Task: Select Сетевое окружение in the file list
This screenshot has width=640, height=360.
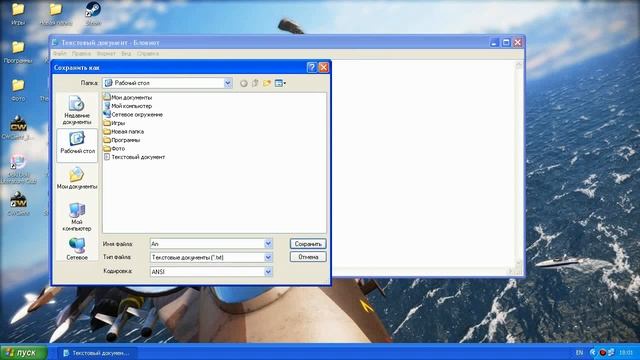Action: click(x=133, y=114)
